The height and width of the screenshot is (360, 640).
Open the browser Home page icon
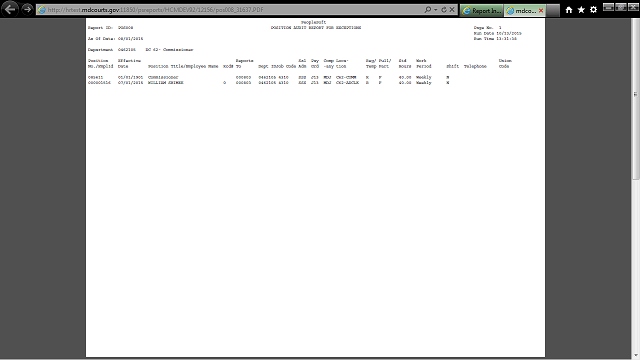pos(569,10)
